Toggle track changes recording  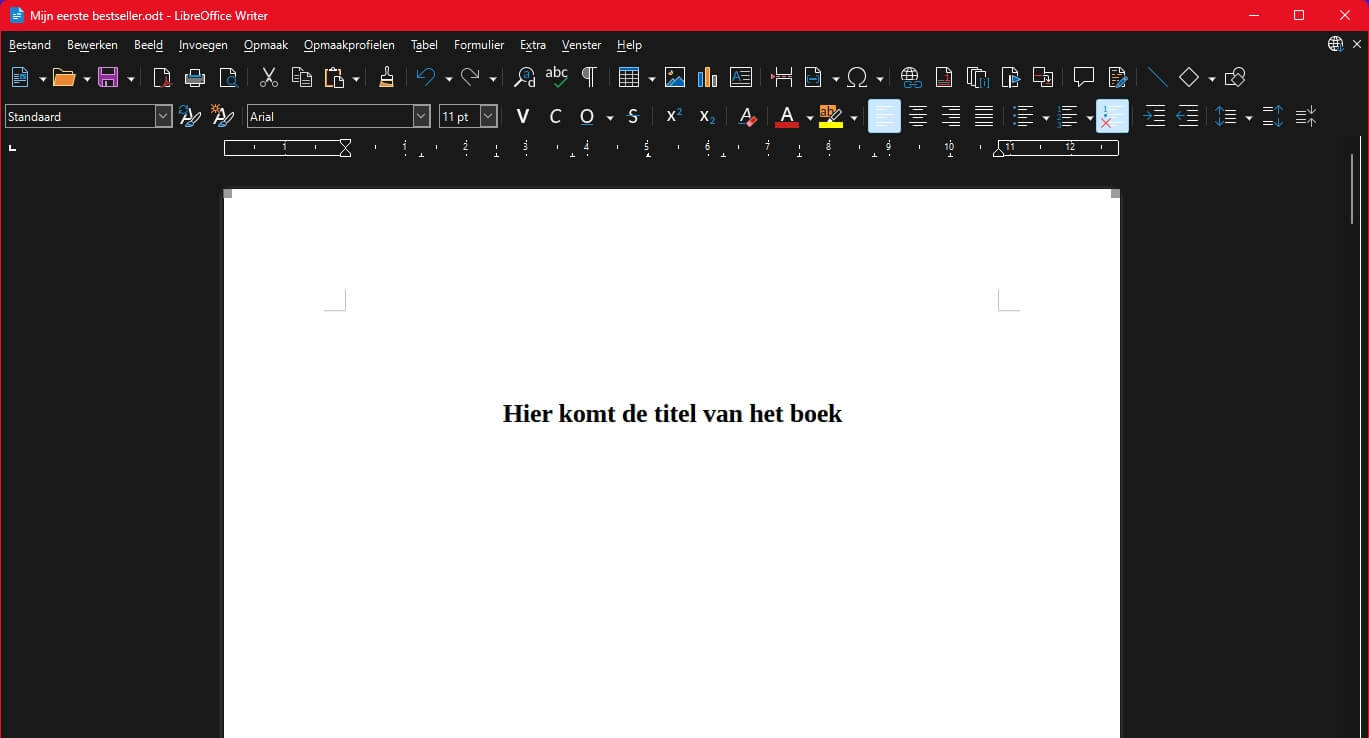[x=1117, y=77]
